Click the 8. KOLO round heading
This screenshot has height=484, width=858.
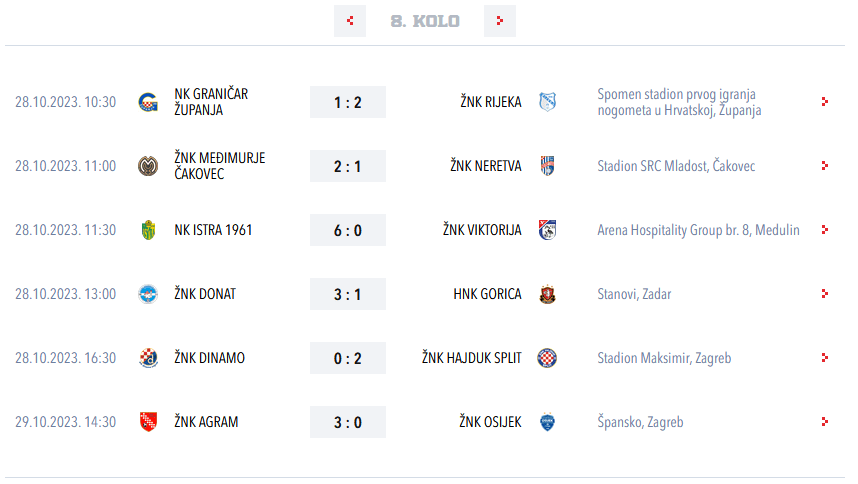[x=425, y=21]
